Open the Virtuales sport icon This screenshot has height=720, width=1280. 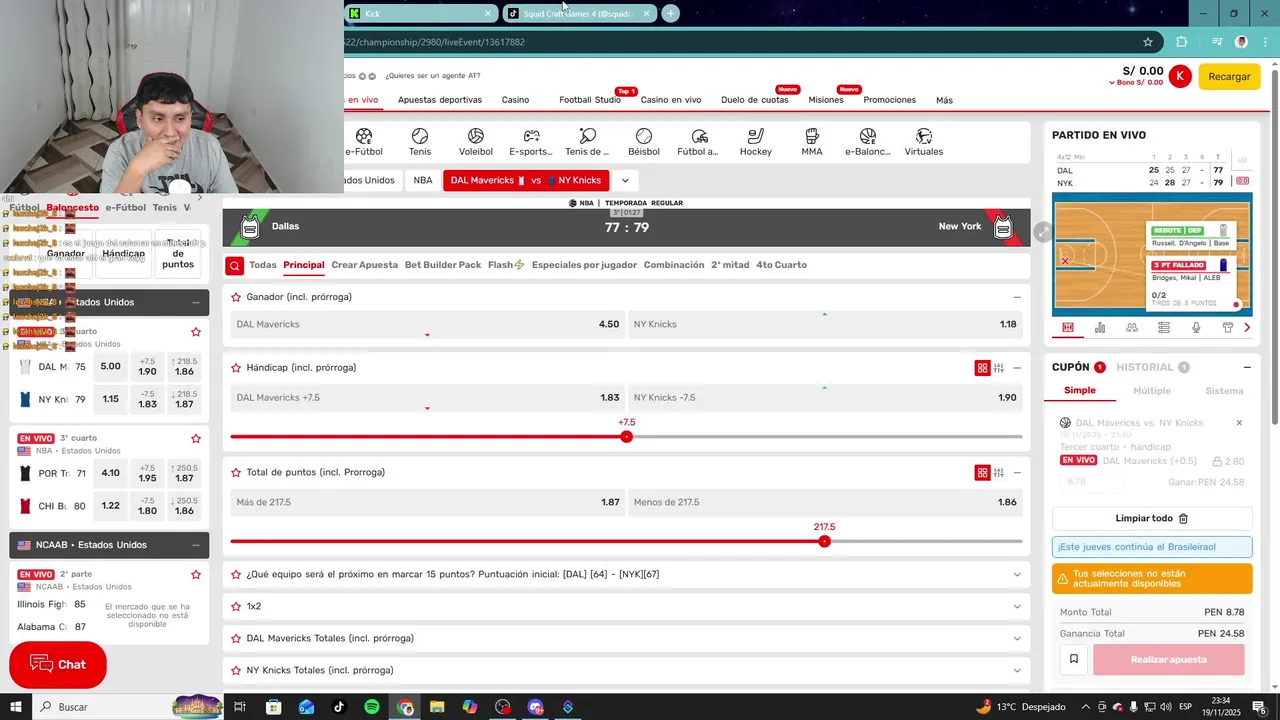pyautogui.click(x=924, y=135)
